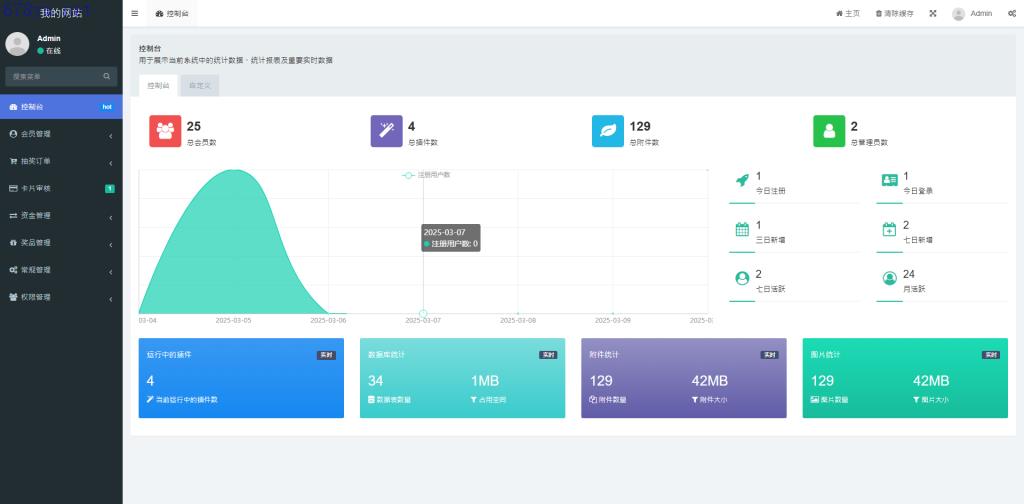
Task: Open 卡片审核 in the sidebar
Action: (61, 188)
